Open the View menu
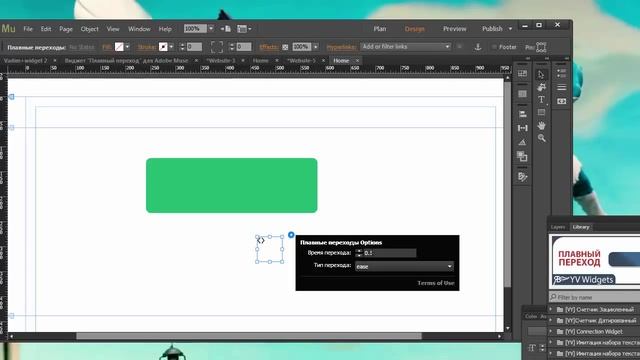 pos(113,29)
